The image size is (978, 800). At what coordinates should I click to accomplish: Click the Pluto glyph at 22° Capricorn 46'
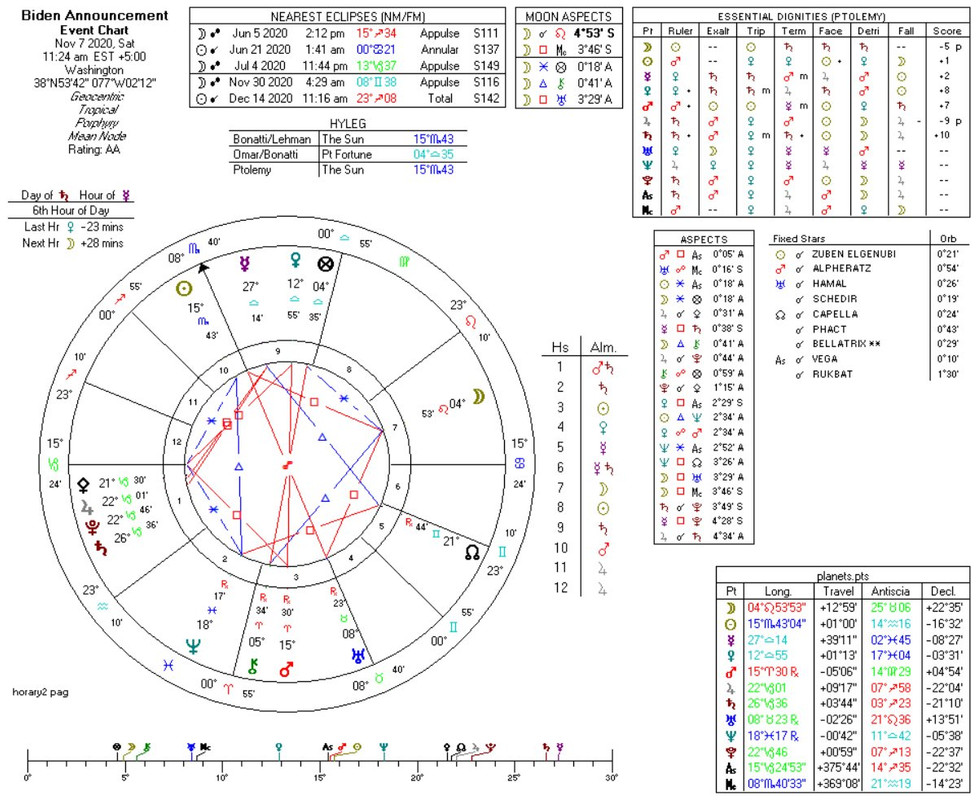tap(92, 528)
